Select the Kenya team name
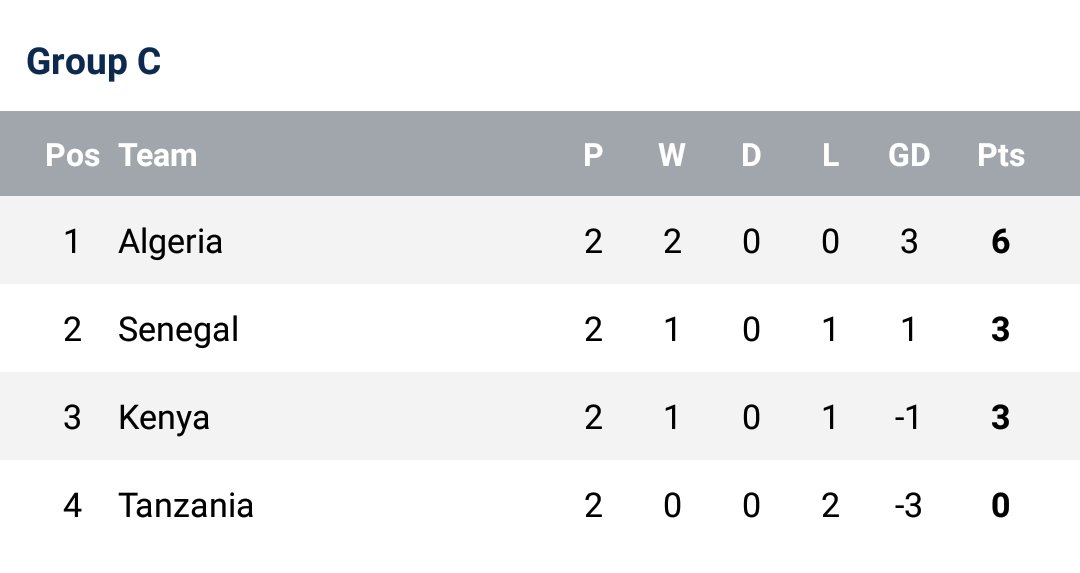 pyautogui.click(x=164, y=417)
